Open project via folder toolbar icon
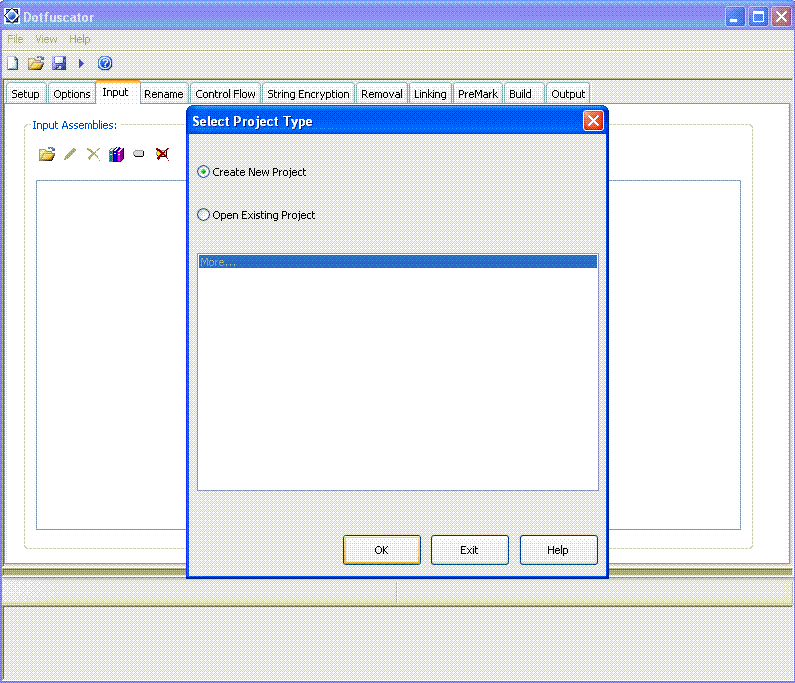The width and height of the screenshot is (795, 683). [36, 63]
